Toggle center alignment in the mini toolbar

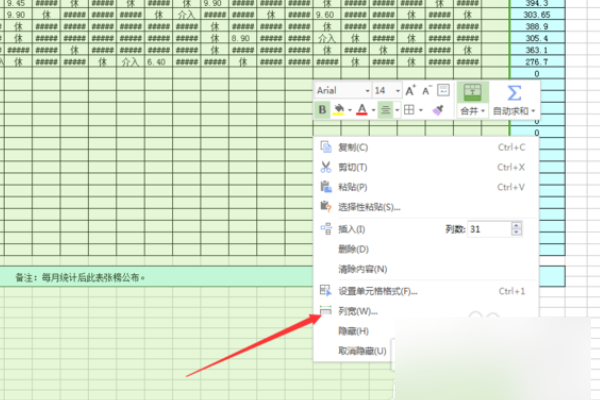[x=386, y=110]
